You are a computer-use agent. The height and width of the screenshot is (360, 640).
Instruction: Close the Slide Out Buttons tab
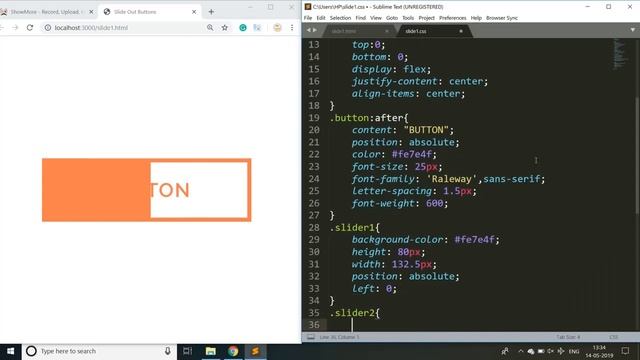pyautogui.click(x=194, y=12)
